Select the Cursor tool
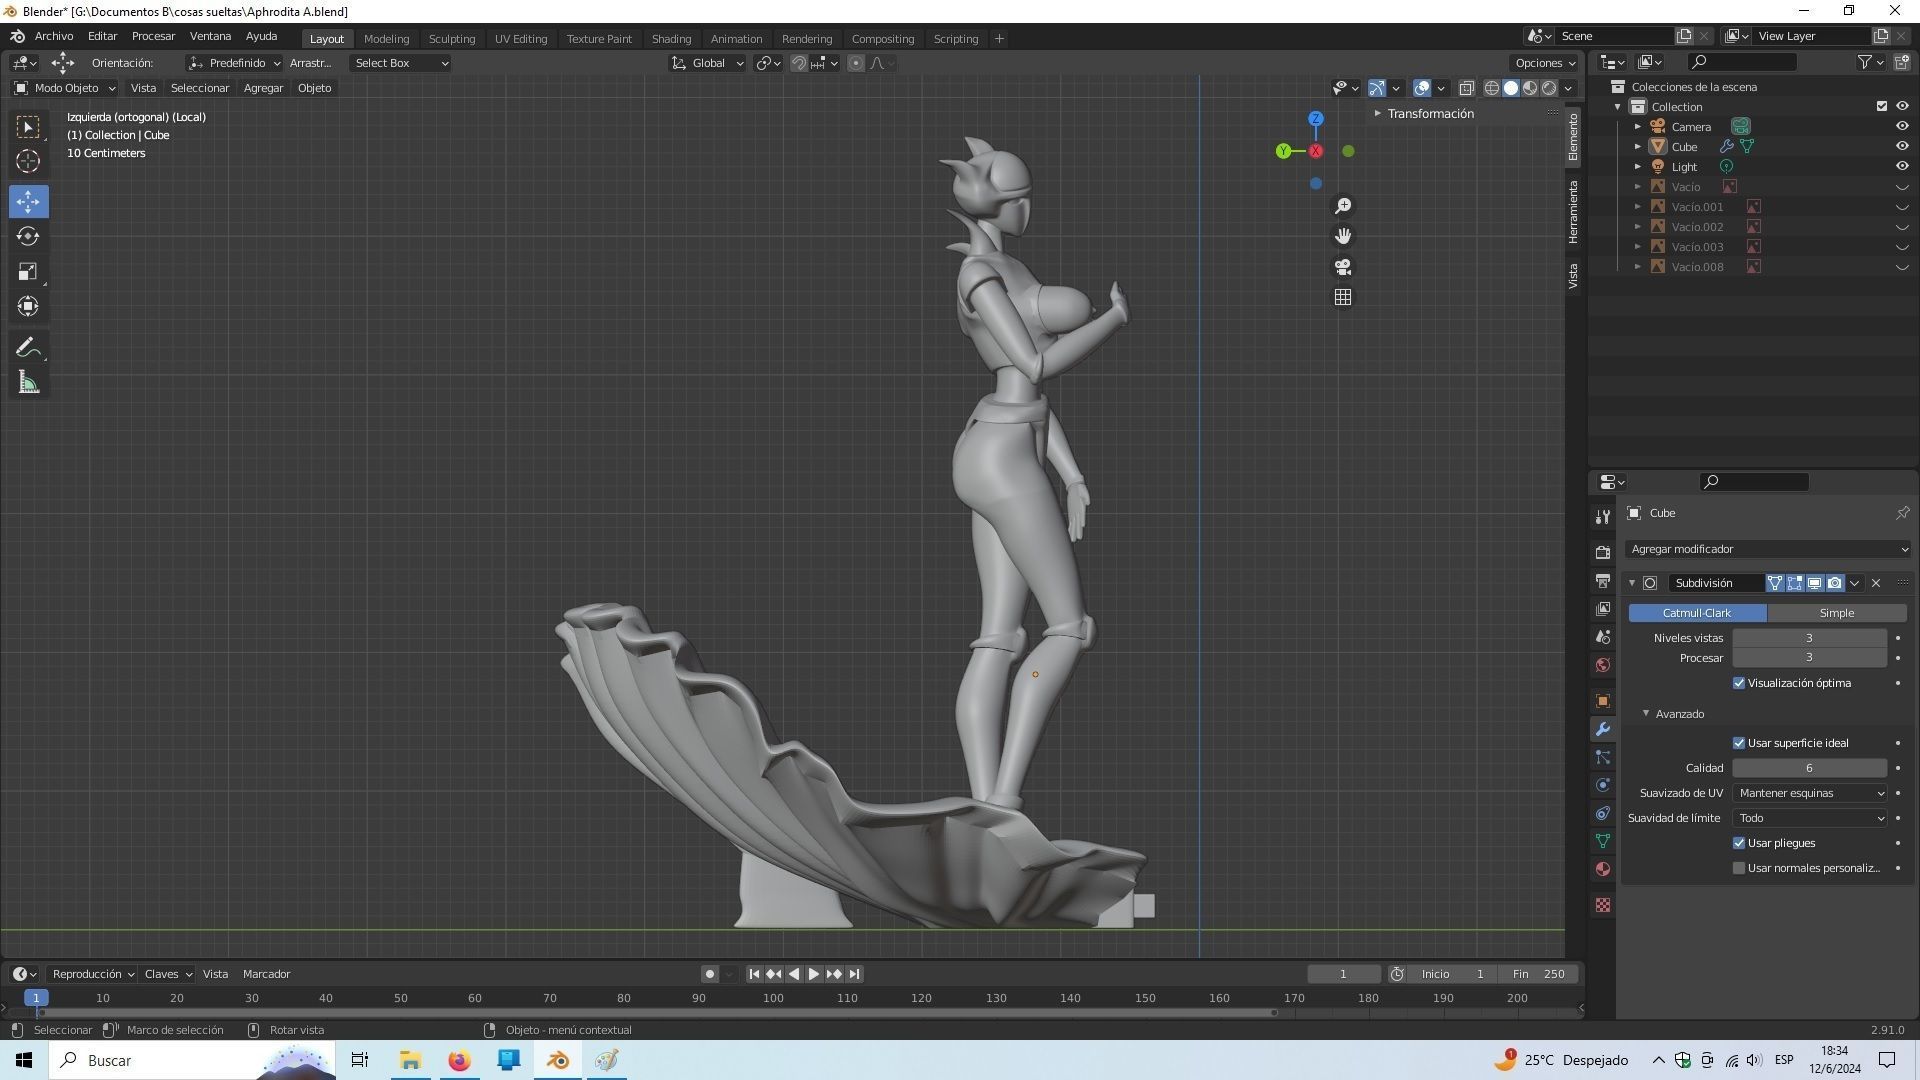1920x1080 pixels. [x=28, y=161]
